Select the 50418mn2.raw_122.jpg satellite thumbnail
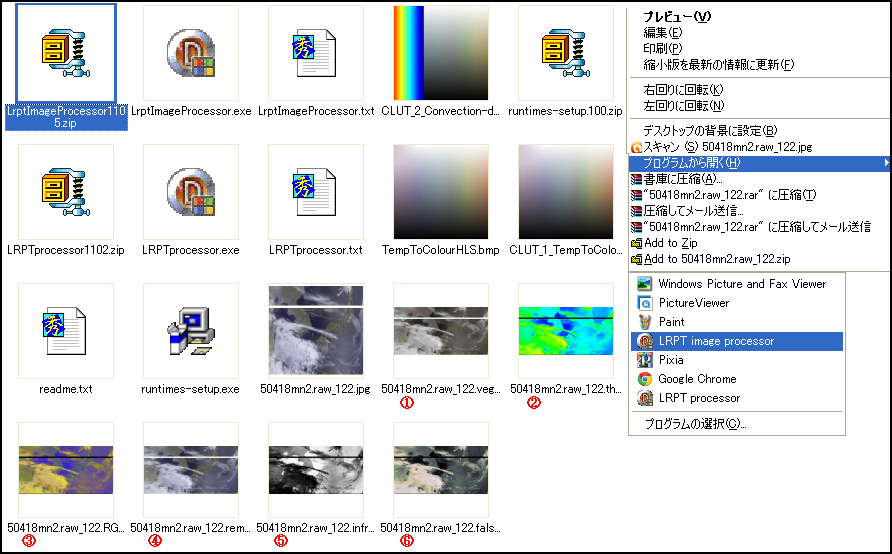 click(316, 331)
